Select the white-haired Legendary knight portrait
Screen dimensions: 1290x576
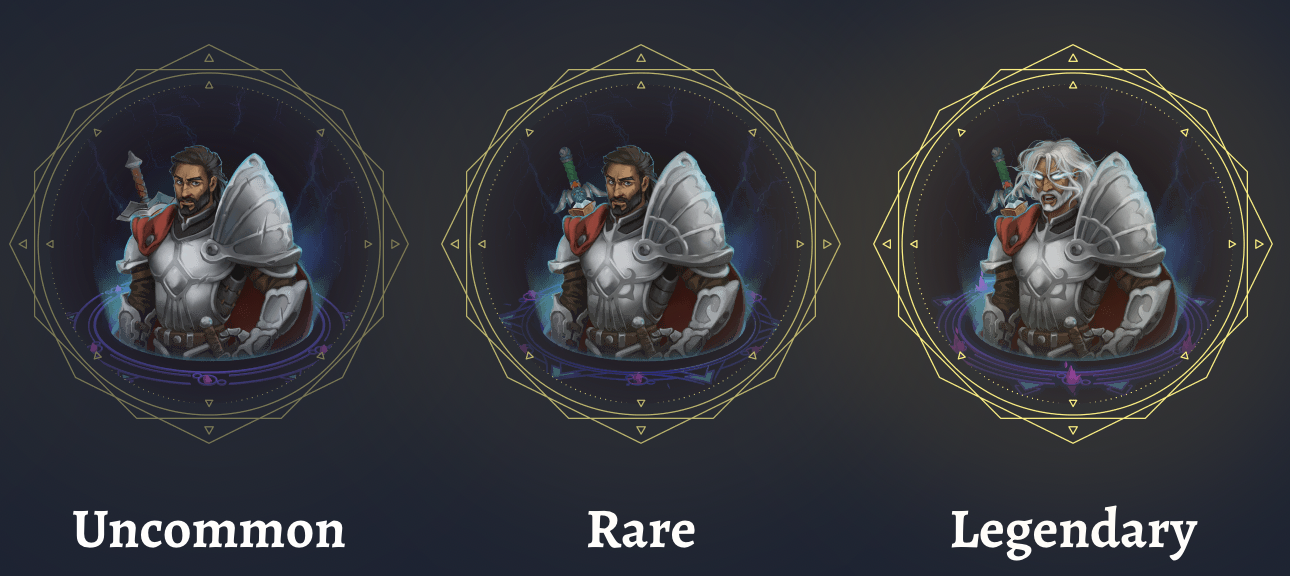coord(1073,245)
